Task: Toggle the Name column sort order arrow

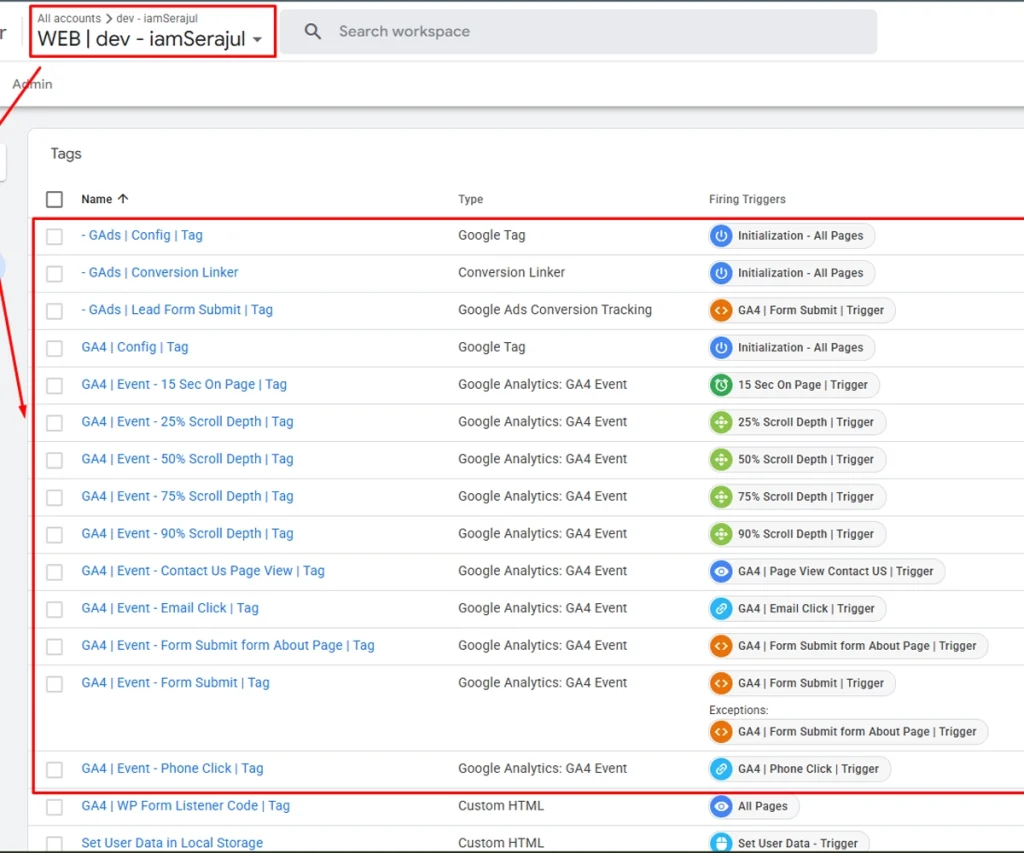Action: coord(125,199)
